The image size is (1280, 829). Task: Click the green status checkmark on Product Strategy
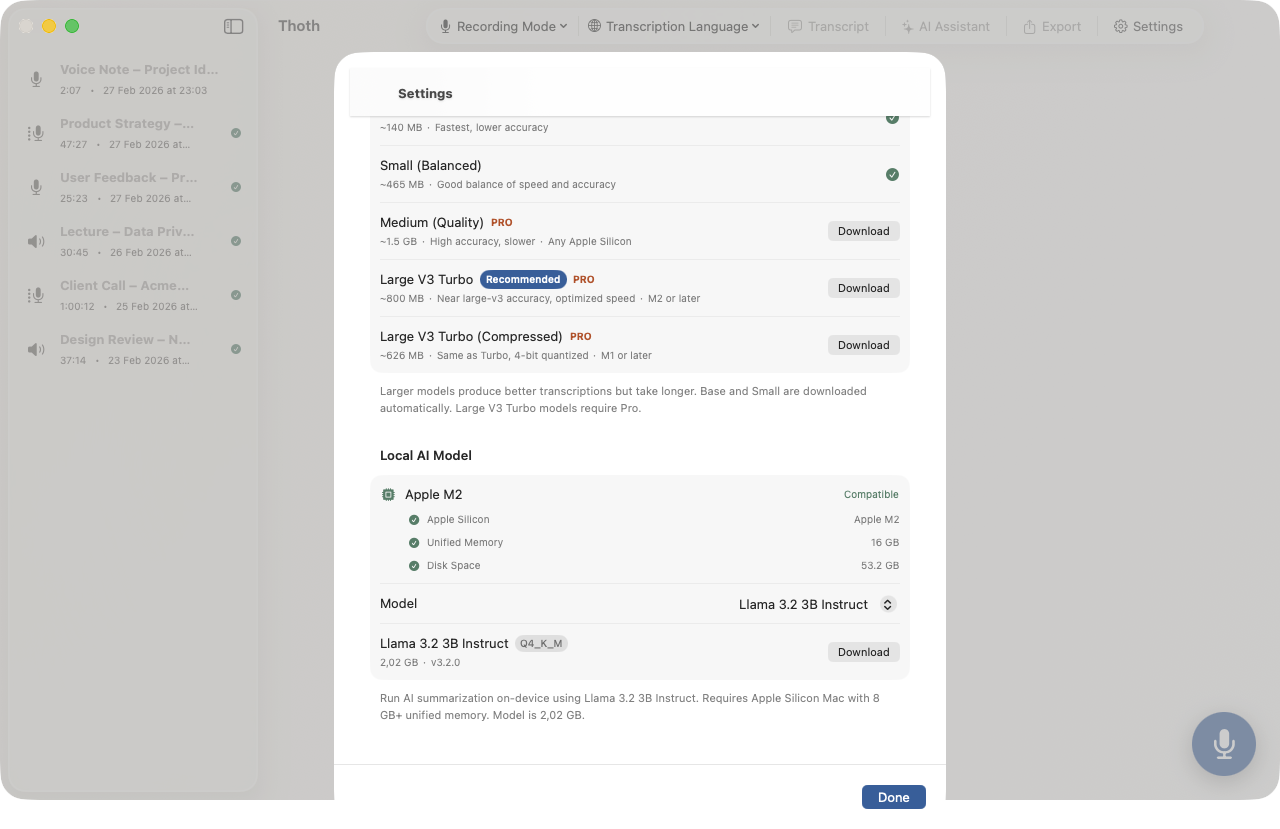click(236, 133)
